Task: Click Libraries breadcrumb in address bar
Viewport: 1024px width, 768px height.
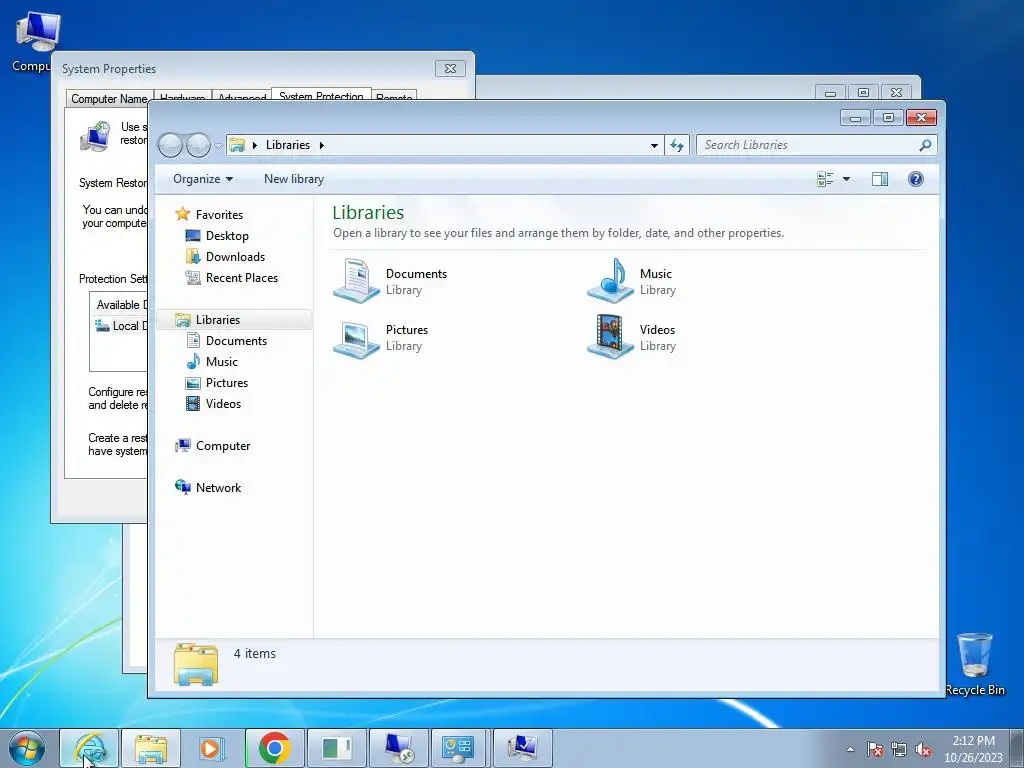Action: (x=288, y=145)
